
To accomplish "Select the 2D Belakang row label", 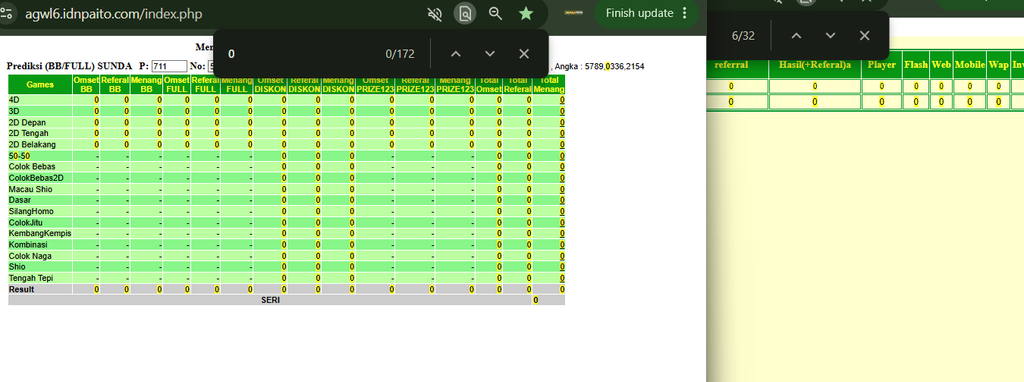I will click(32, 145).
